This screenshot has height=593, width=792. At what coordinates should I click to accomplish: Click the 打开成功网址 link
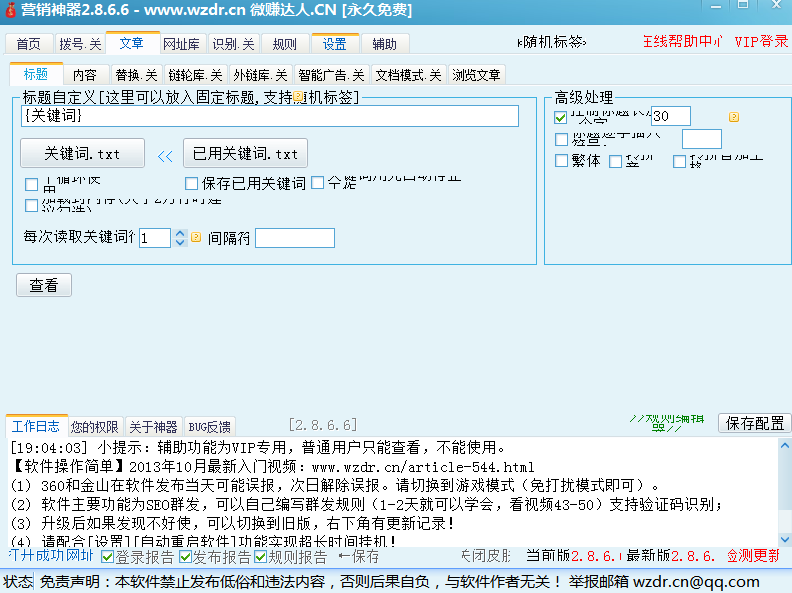(x=52, y=556)
